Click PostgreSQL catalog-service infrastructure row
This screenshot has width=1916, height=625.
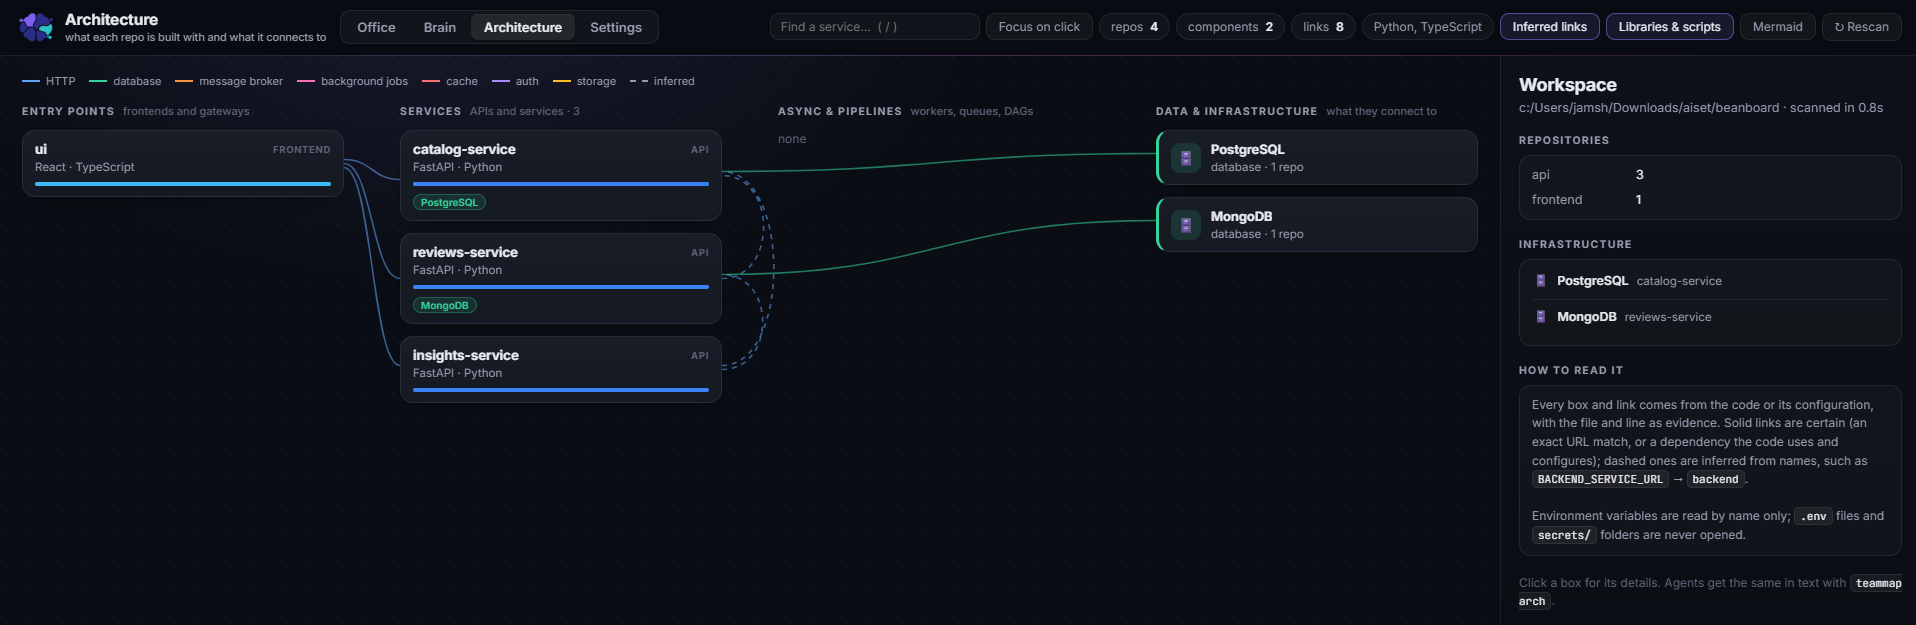click(1709, 281)
